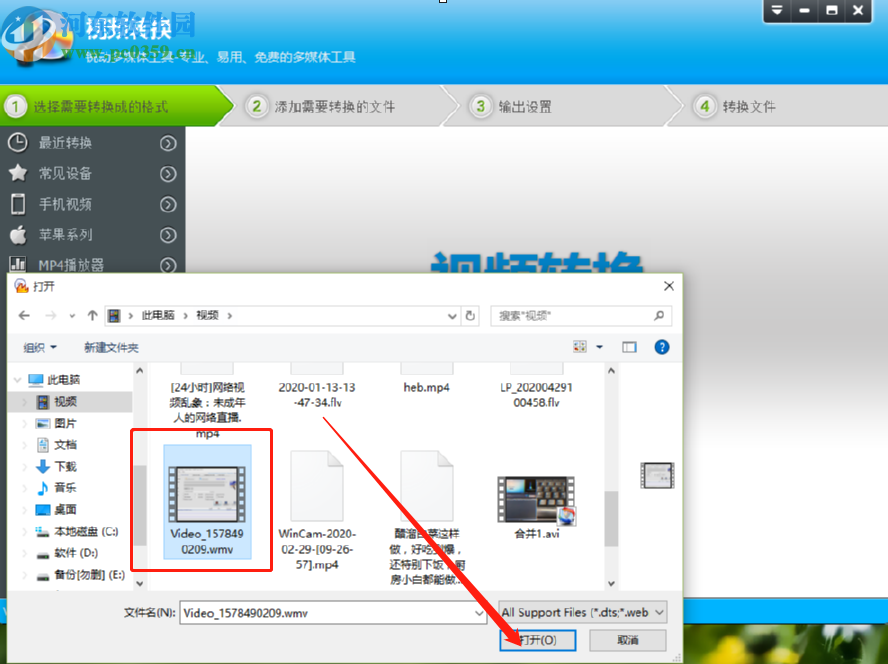Viewport: 888px width, 664px height.
Task: Open the filename dropdown arrow
Action: point(479,613)
